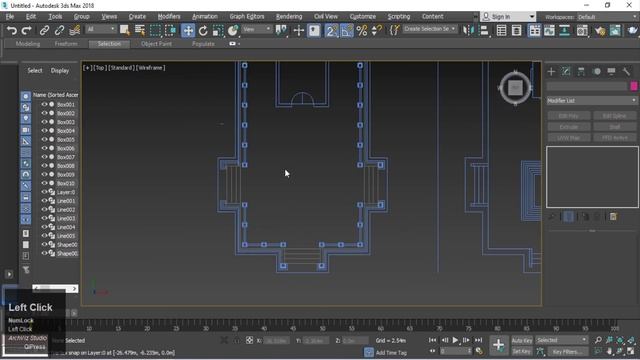Activate the Select and Rotate tool

[x=203, y=30]
